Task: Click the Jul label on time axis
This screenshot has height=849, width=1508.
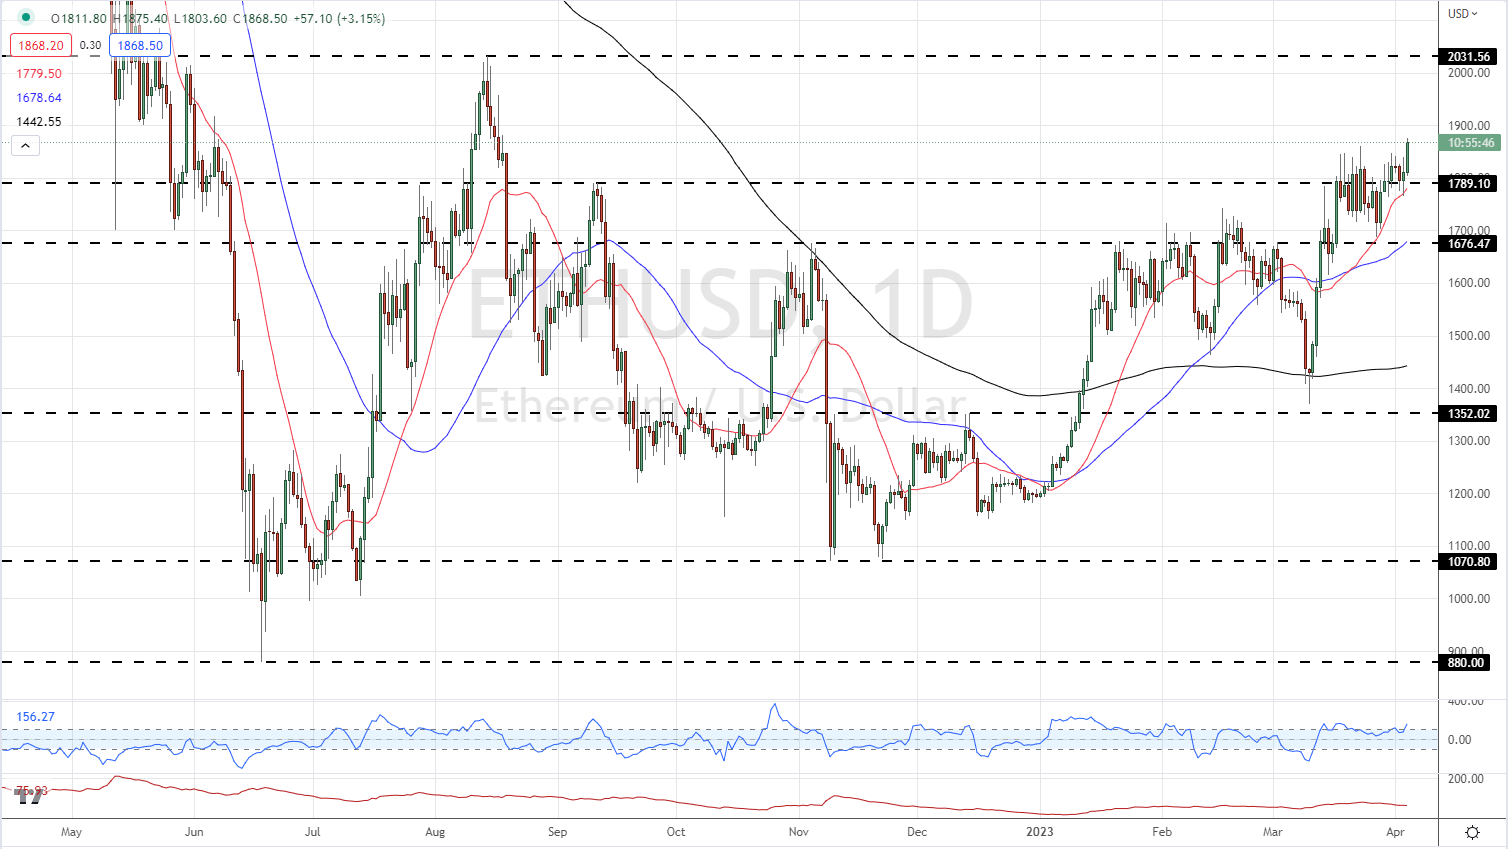Action: (x=313, y=831)
